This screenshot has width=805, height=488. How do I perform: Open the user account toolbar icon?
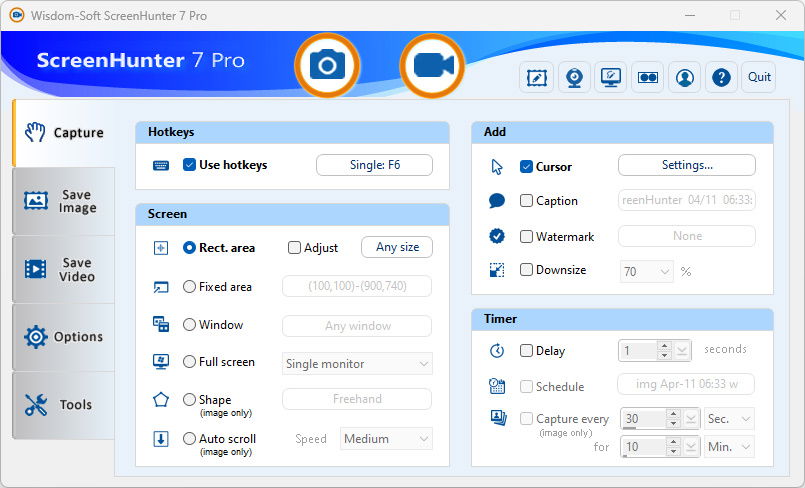click(684, 77)
